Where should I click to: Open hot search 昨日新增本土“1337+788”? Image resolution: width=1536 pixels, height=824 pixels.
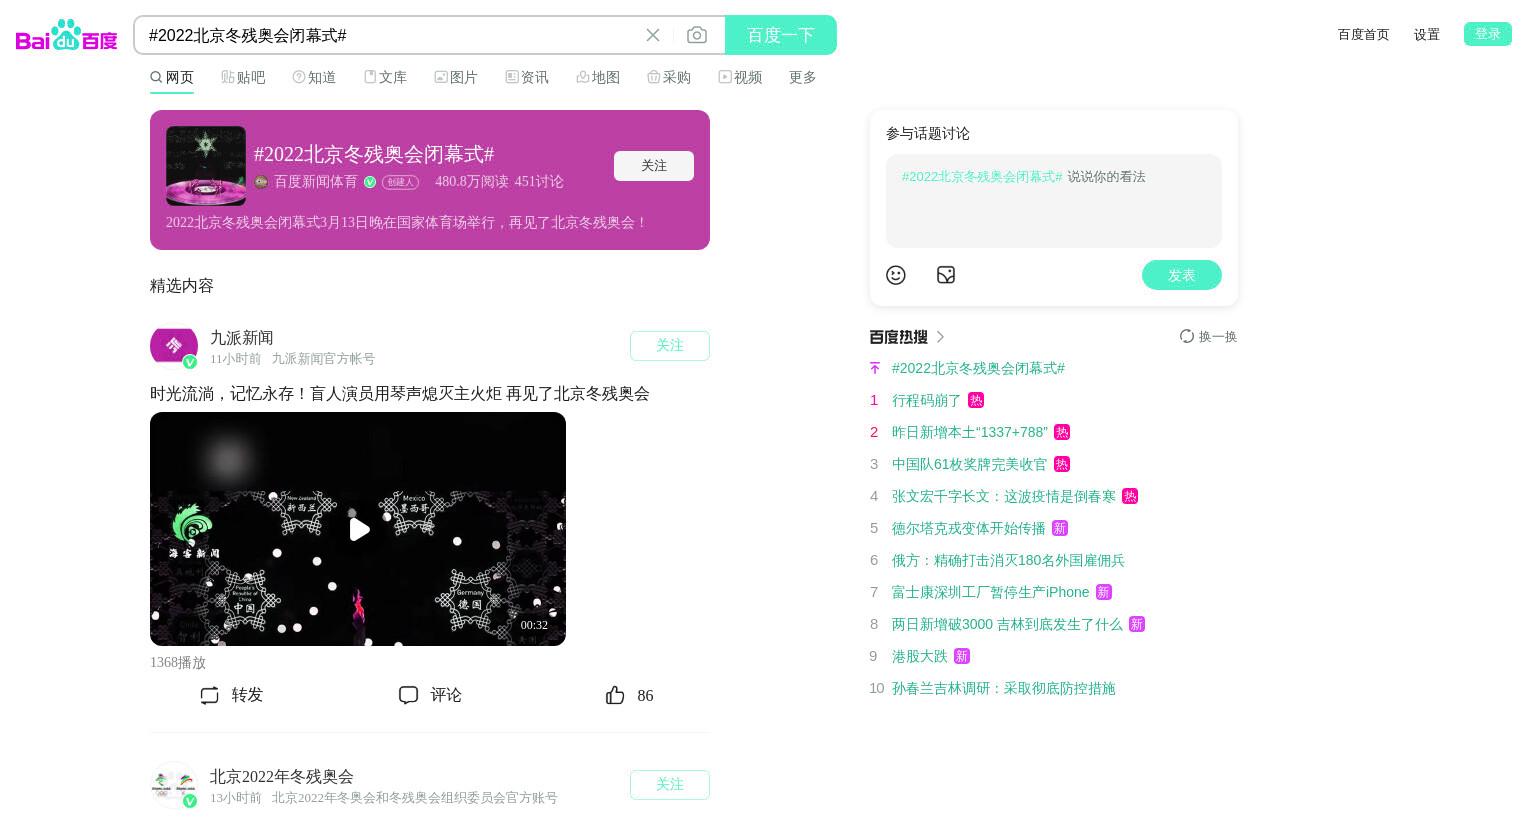[x=970, y=432]
